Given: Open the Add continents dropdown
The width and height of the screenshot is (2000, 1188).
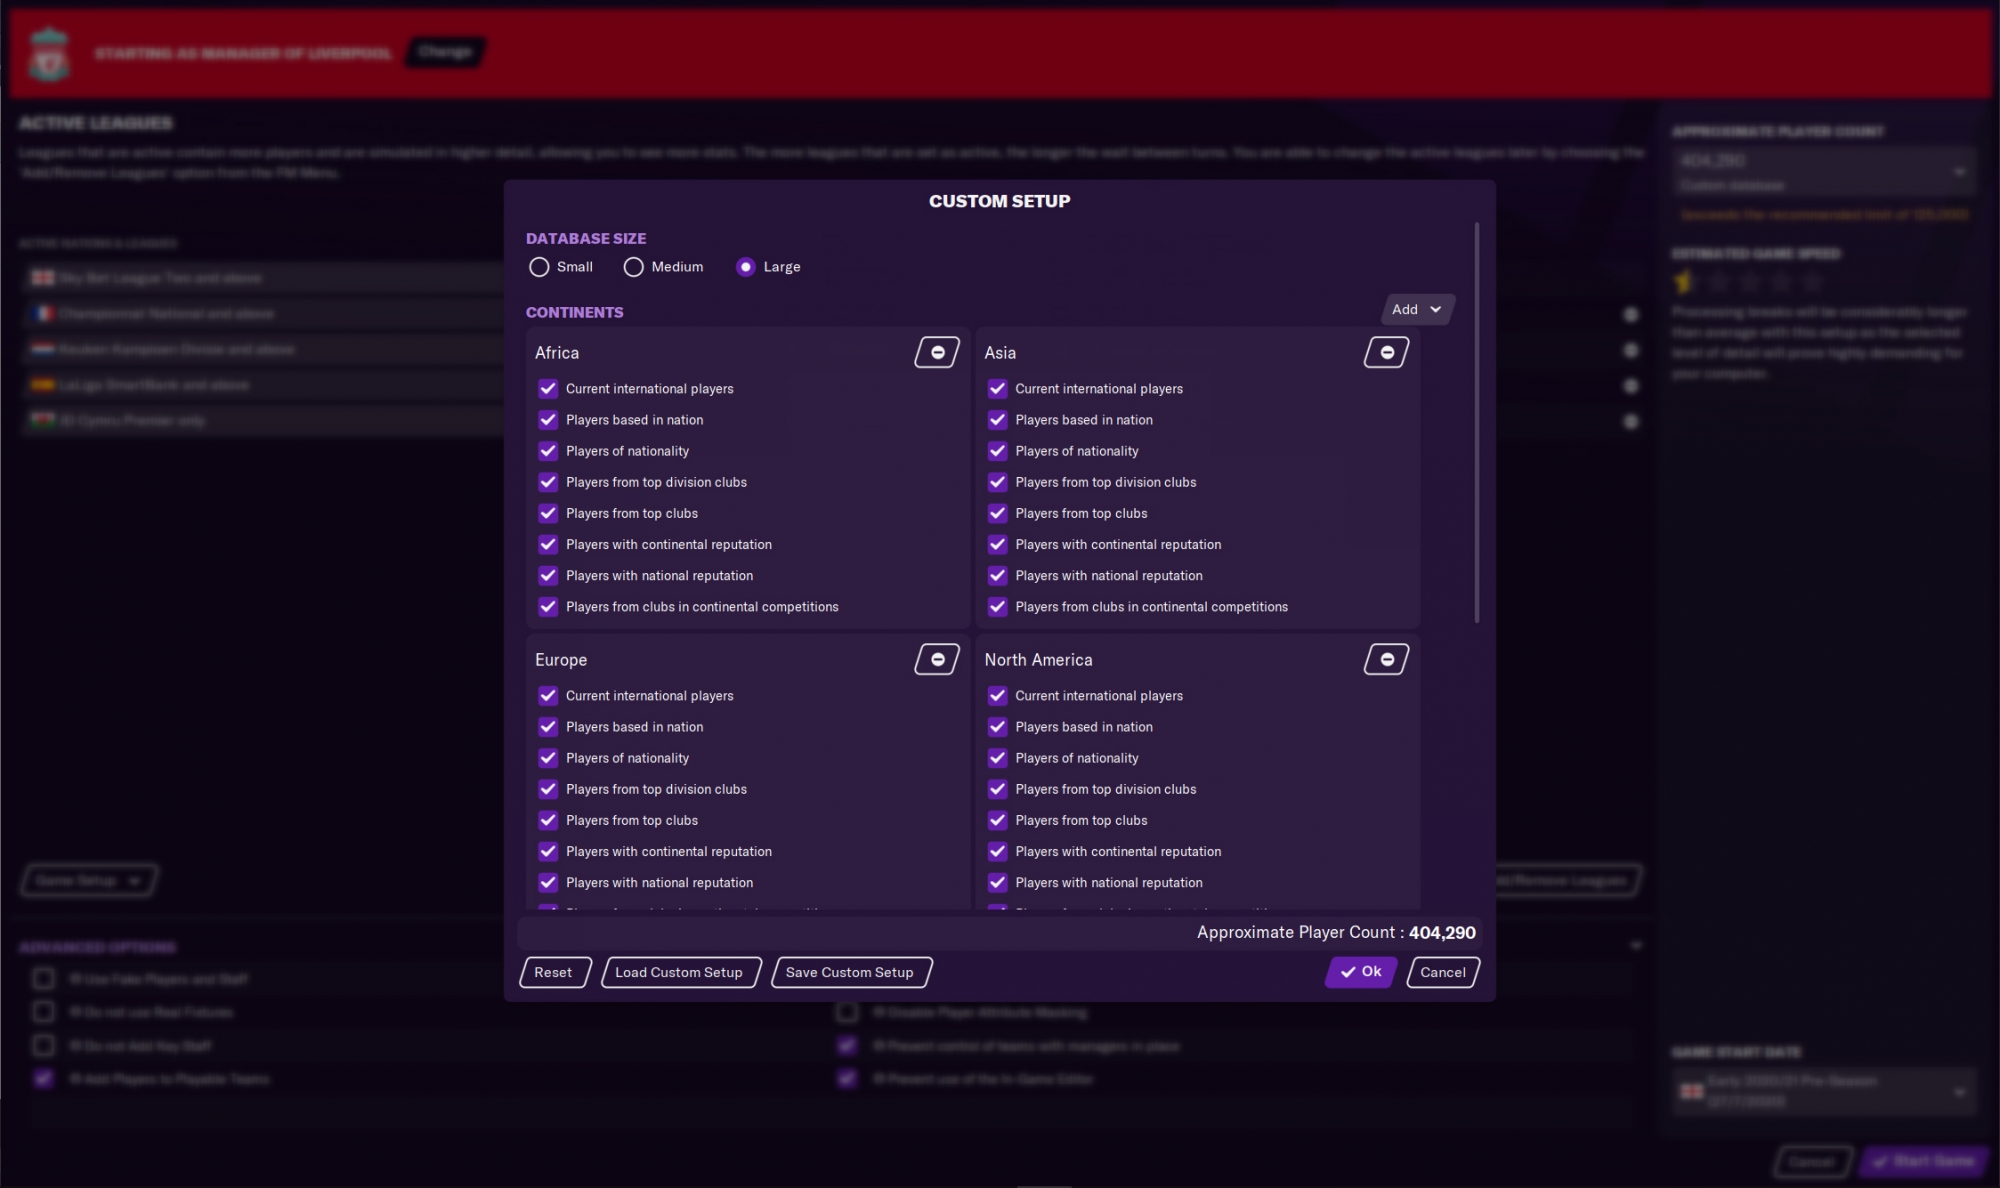Looking at the screenshot, I should tap(1414, 308).
